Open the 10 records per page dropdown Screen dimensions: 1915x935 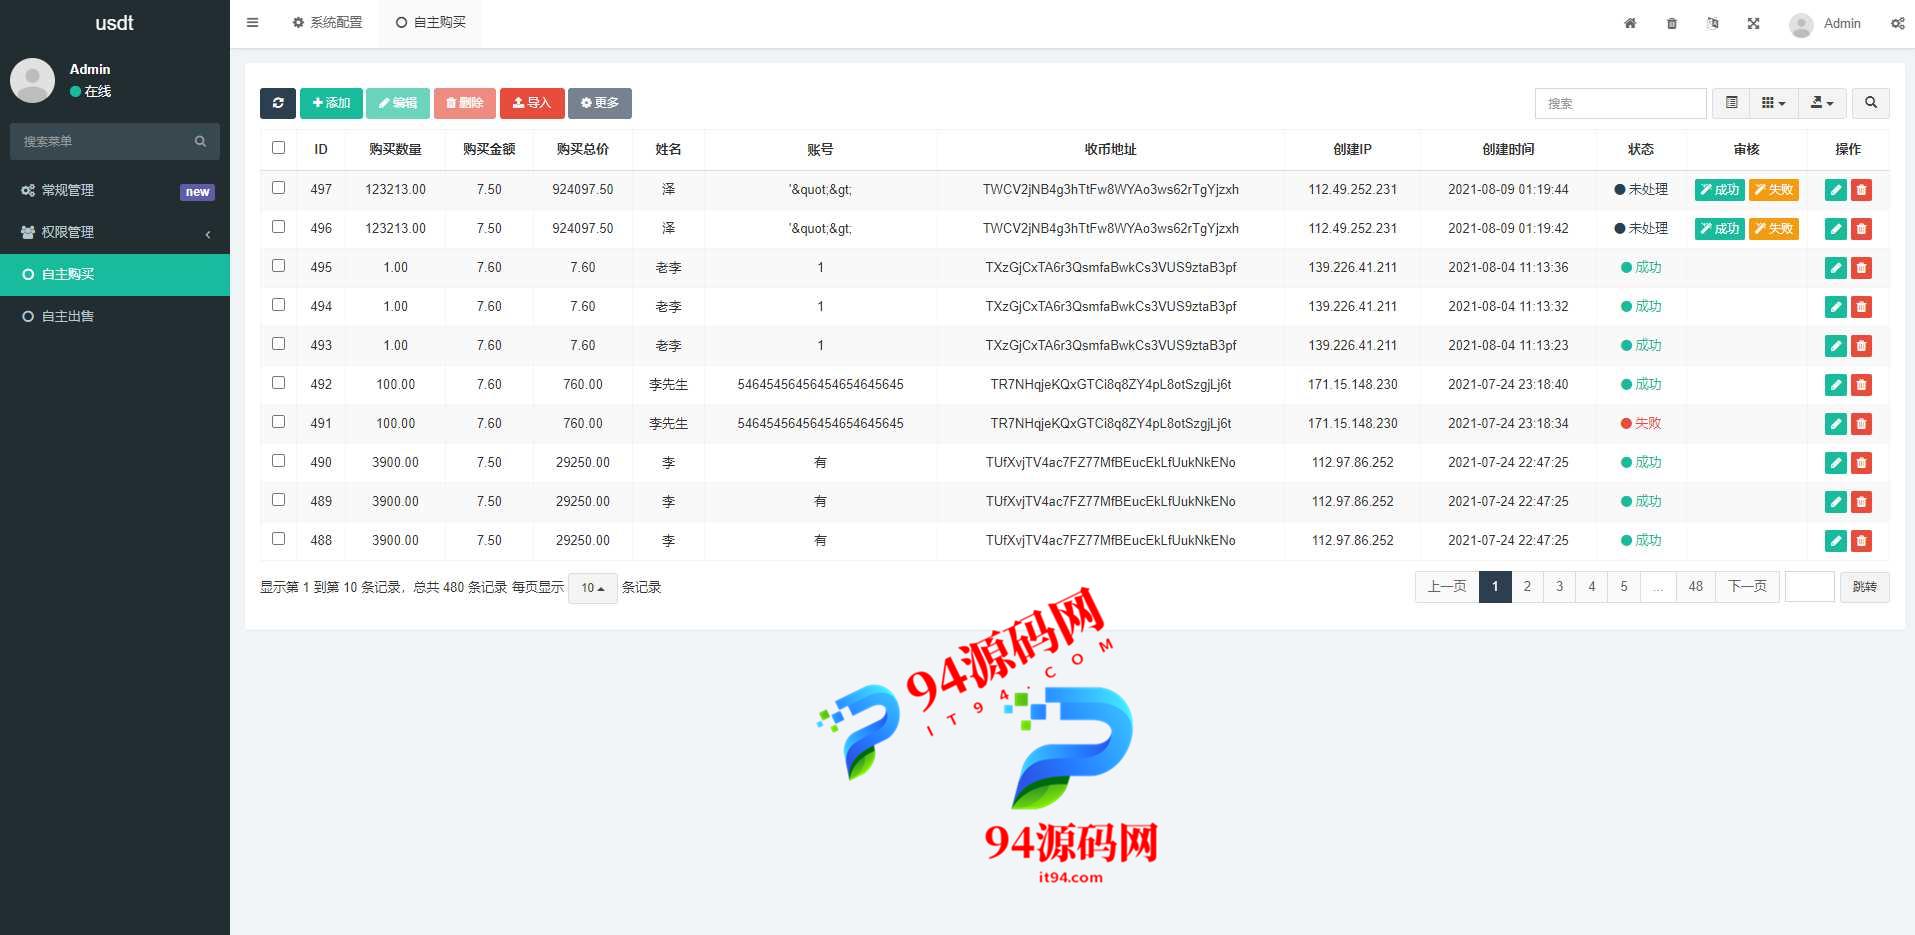pos(593,588)
